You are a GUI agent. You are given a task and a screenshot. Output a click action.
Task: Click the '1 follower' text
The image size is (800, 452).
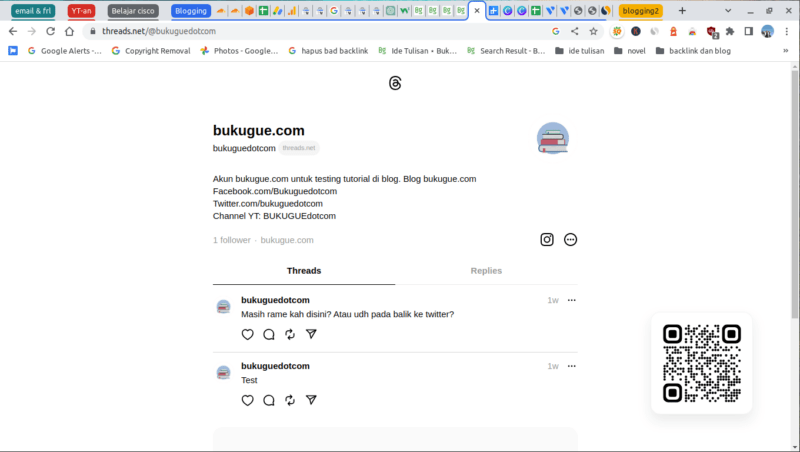coord(232,240)
